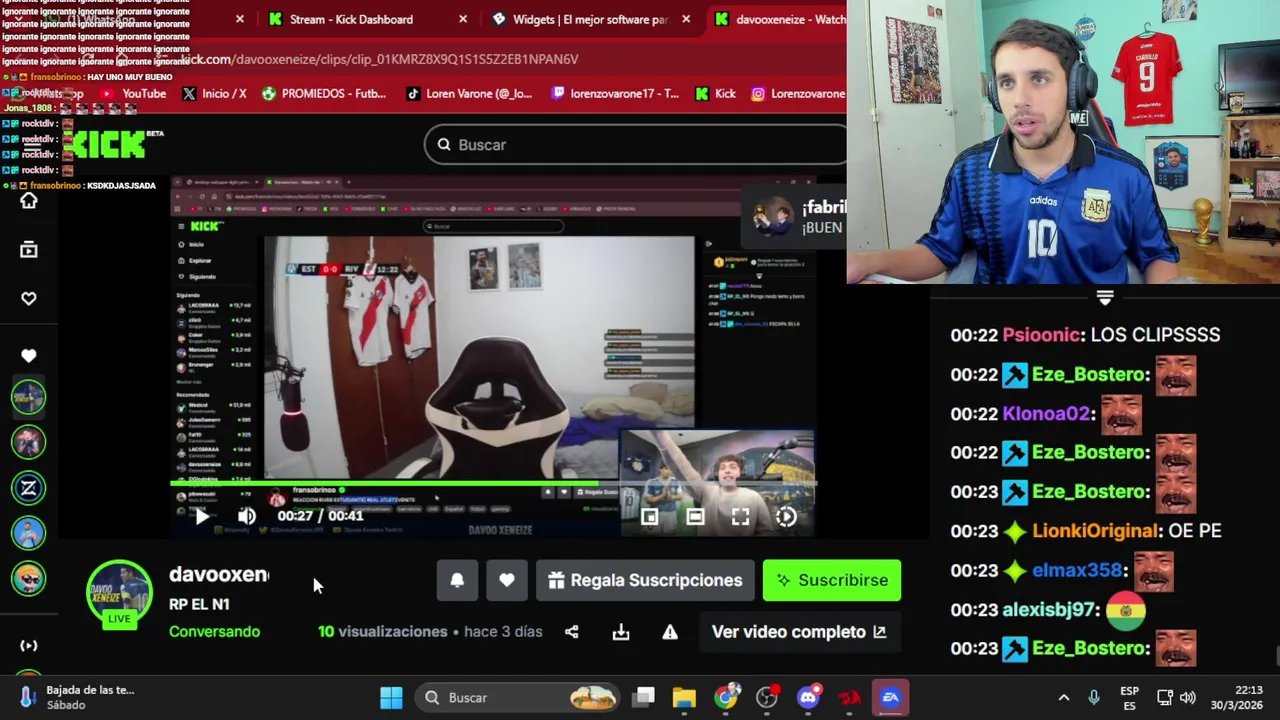1280x720 pixels.
Task: Click the chat panel collapse handle icon
Action: point(1105,298)
